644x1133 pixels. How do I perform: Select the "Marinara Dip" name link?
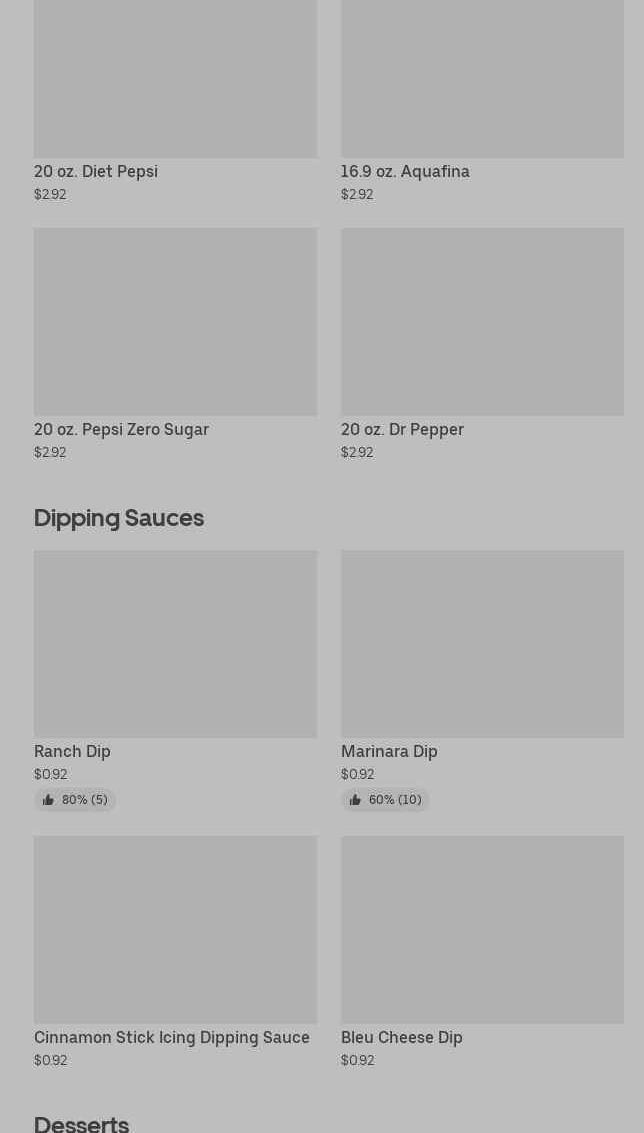[389, 751]
